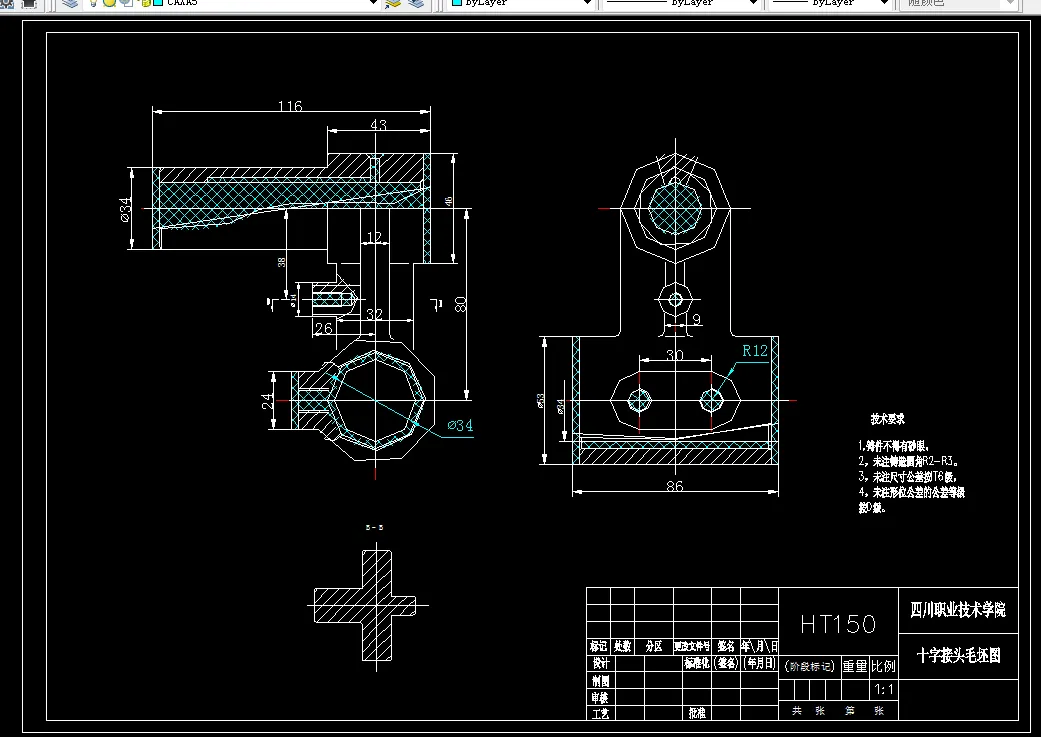Viewport: 1041px width, 737px height.
Task: Open the ByLayer lineweight dropdown
Action: [x=884, y=3]
